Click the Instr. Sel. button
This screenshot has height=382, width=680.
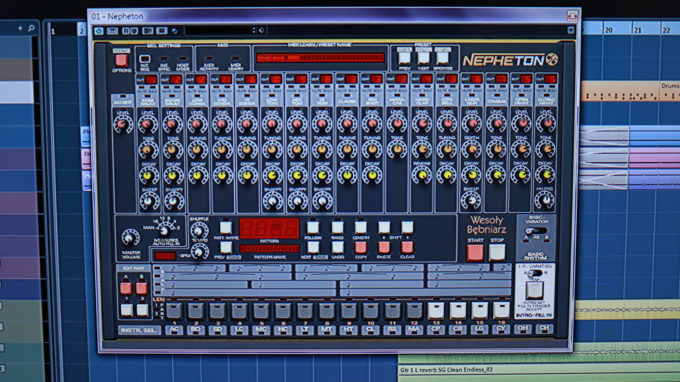pyautogui.click(x=139, y=330)
